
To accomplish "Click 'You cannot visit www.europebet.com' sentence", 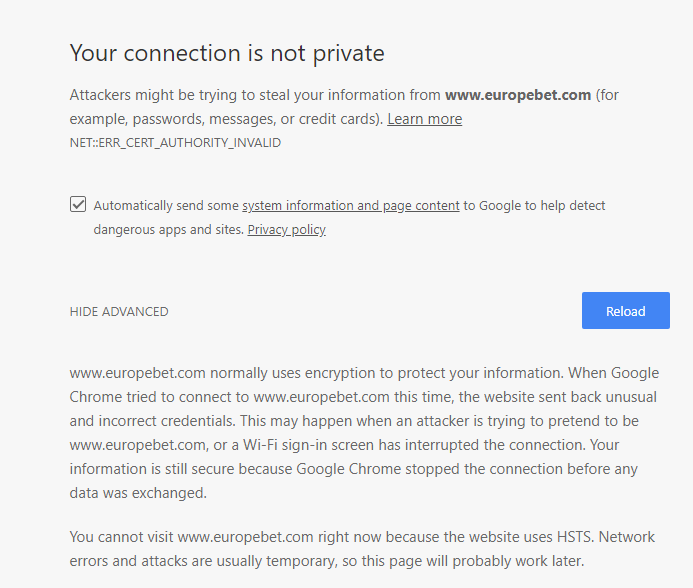I will coord(190,536).
